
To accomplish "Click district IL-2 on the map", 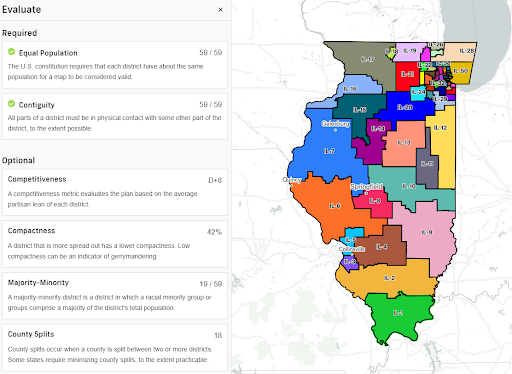I will [389, 278].
